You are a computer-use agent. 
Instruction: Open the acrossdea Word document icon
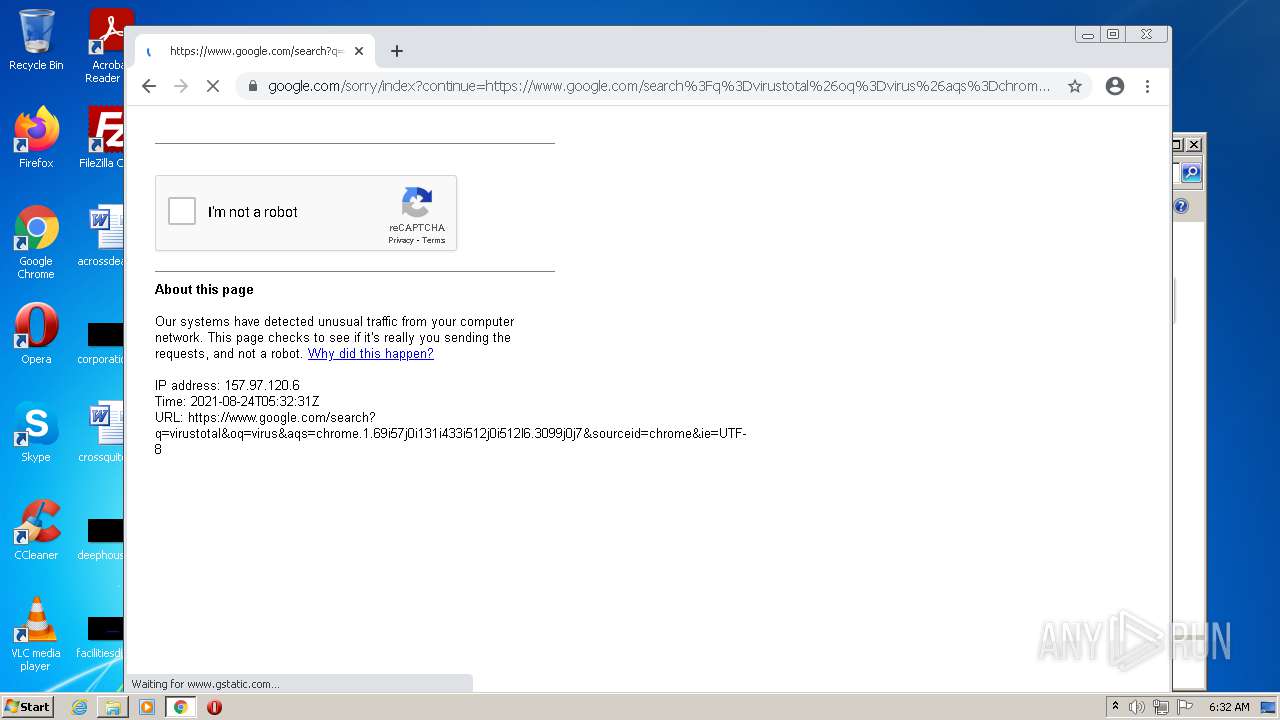click(104, 236)
